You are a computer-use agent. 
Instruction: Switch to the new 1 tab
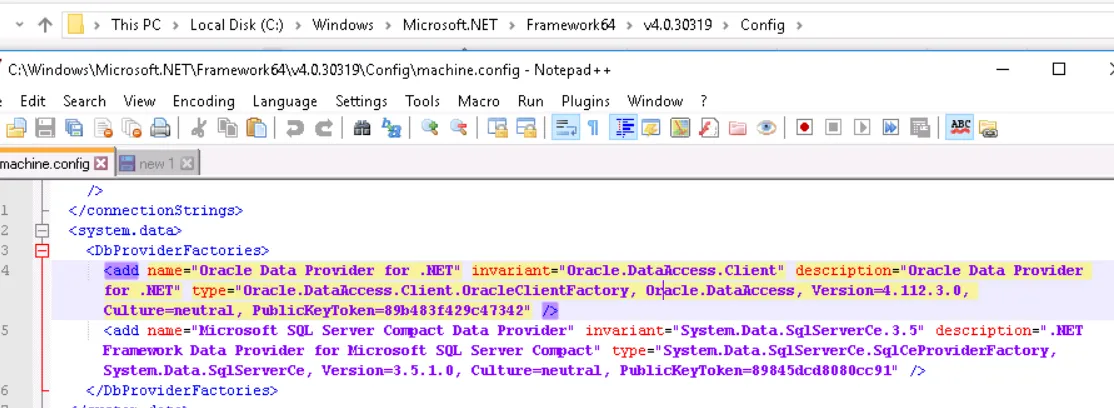[x=156, y=163]
